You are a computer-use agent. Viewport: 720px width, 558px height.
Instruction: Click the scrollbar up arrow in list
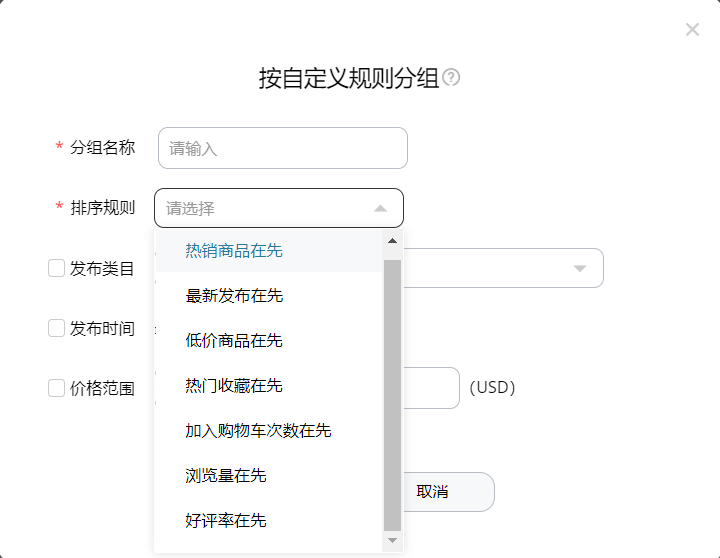pyautogui.click(x=392, y=241)
